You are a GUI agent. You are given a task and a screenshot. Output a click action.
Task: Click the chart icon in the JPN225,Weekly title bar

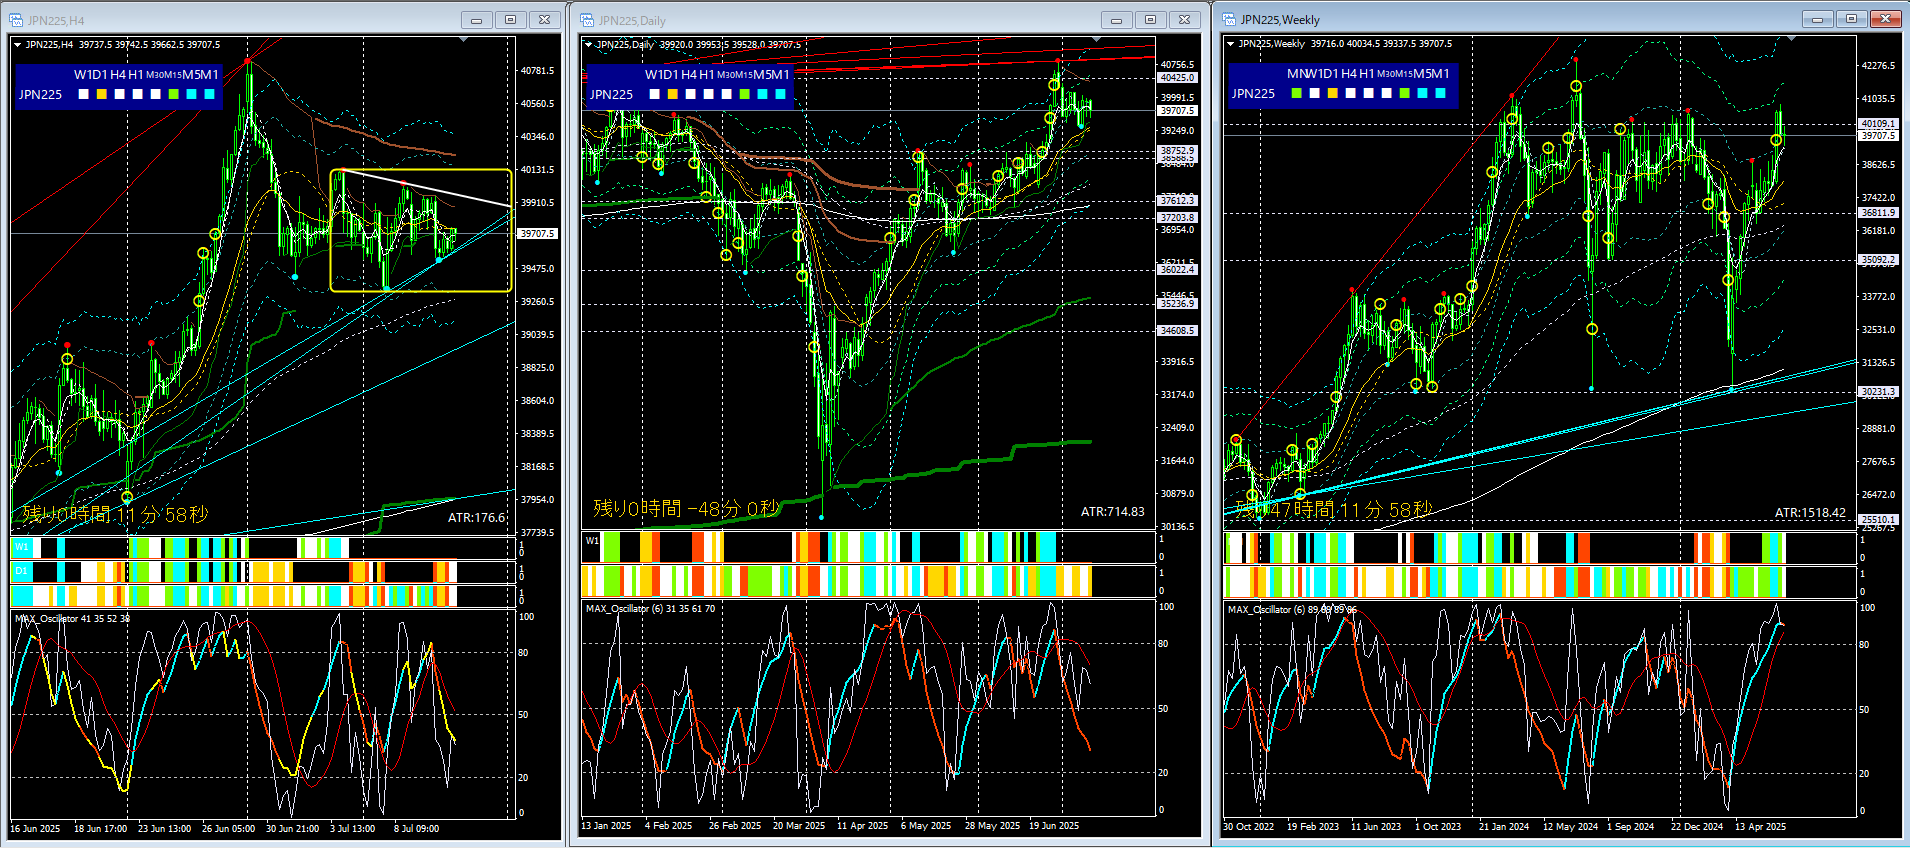coord(1229,19)
